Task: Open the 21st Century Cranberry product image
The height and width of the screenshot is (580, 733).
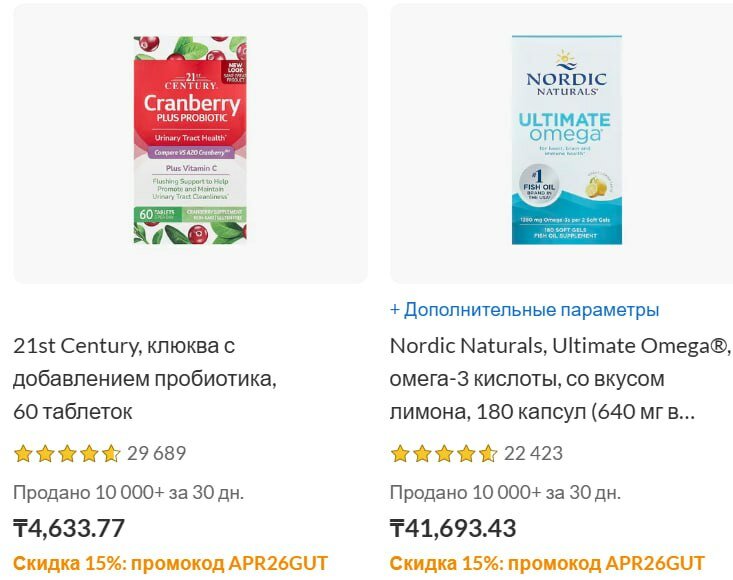Action: click(x=190, y=141)
